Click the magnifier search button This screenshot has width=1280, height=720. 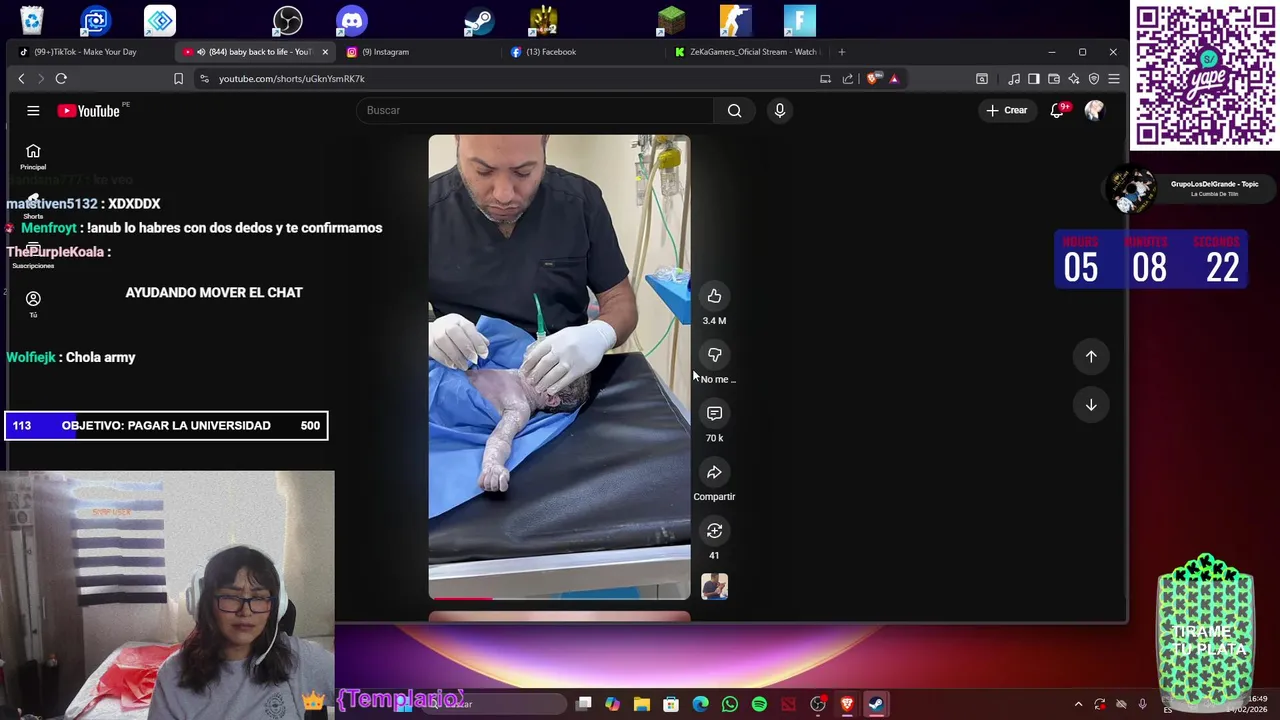735,110
